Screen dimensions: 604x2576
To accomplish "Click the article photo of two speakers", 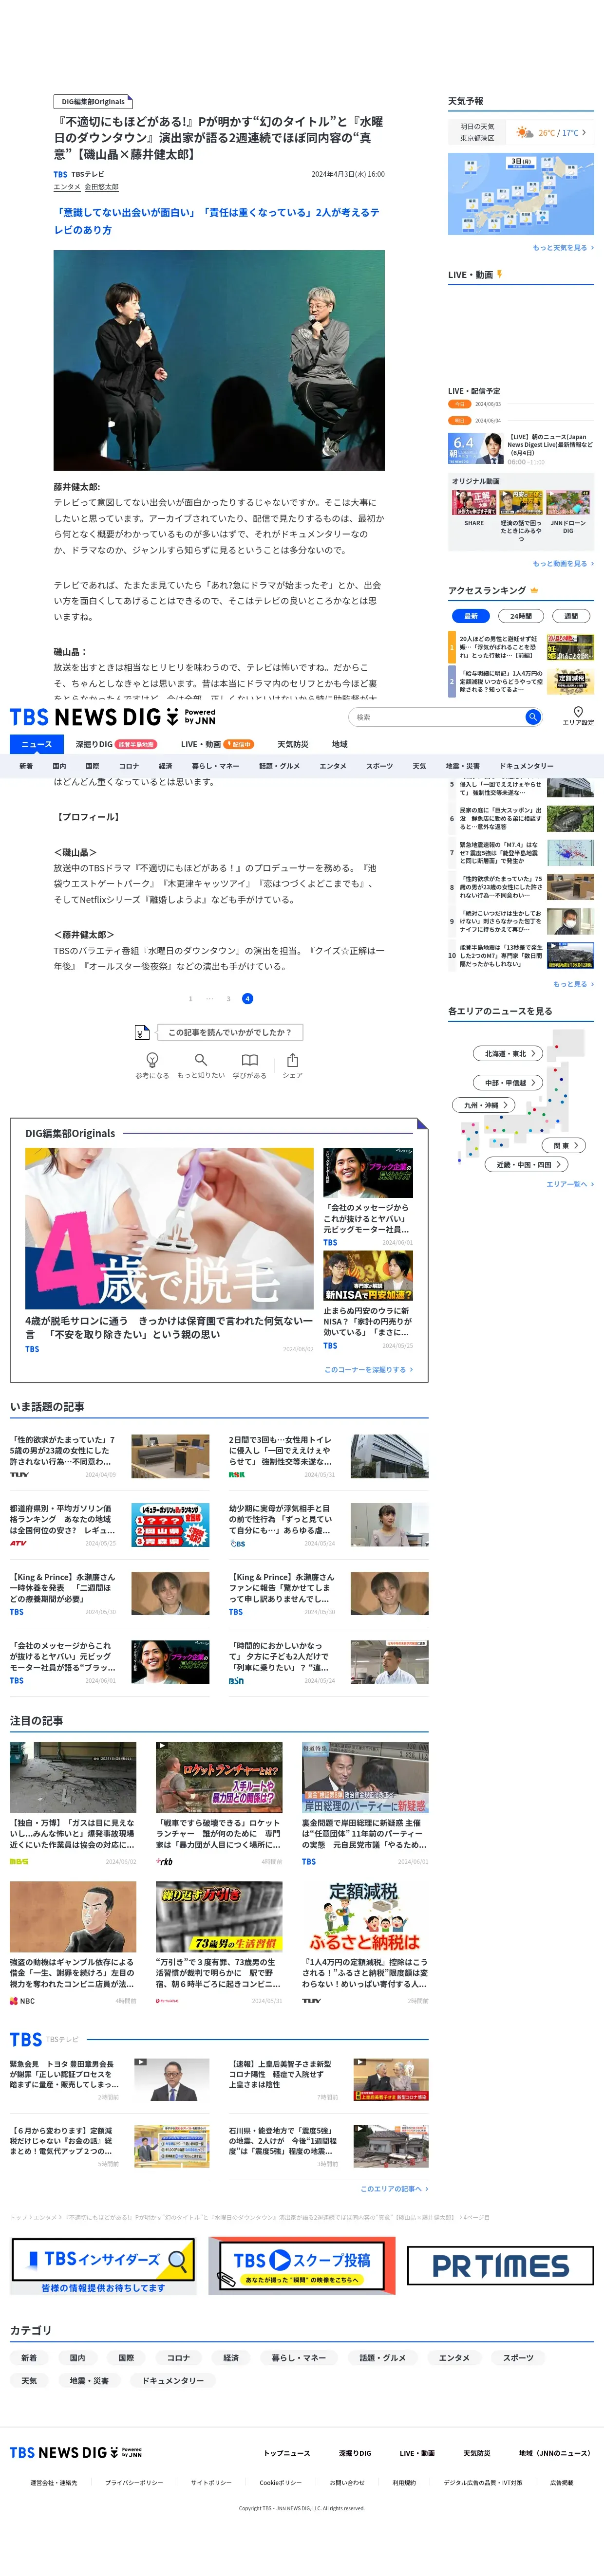I will click(x=219, y=360).
